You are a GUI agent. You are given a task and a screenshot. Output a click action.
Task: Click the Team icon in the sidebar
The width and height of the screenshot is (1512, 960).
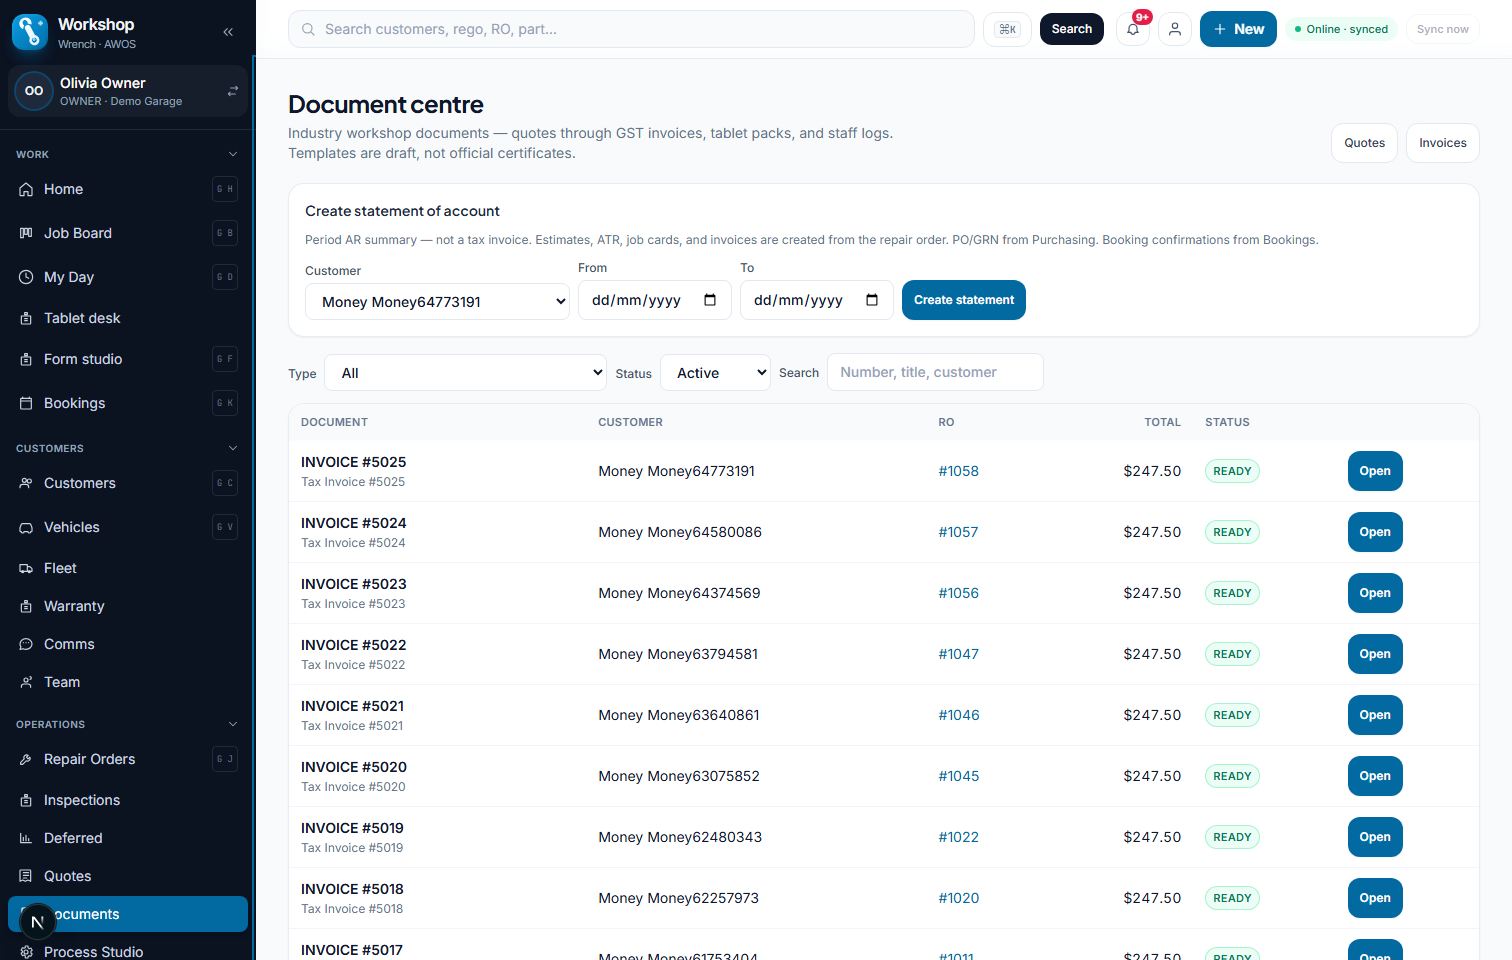tap(26, 682)
